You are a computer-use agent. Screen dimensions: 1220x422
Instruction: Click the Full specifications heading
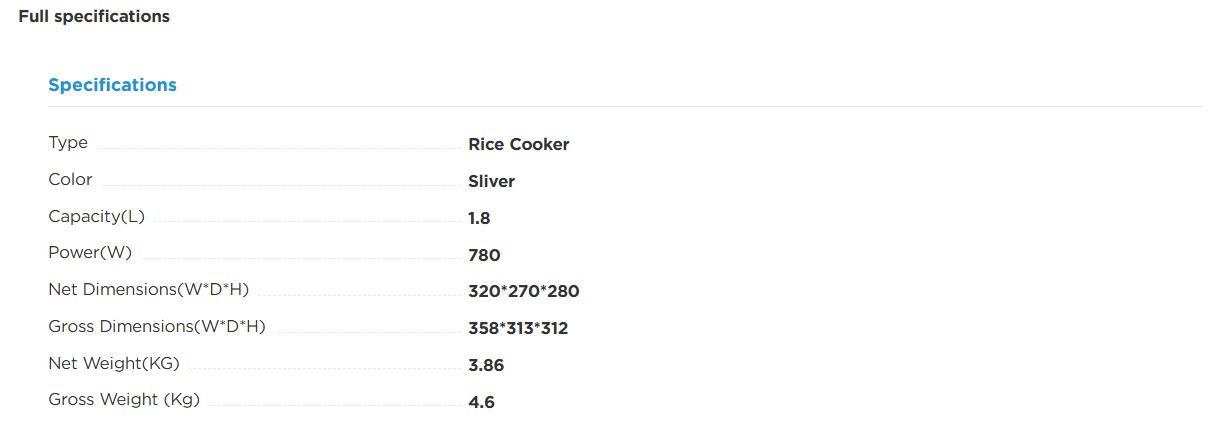(94, 17)
